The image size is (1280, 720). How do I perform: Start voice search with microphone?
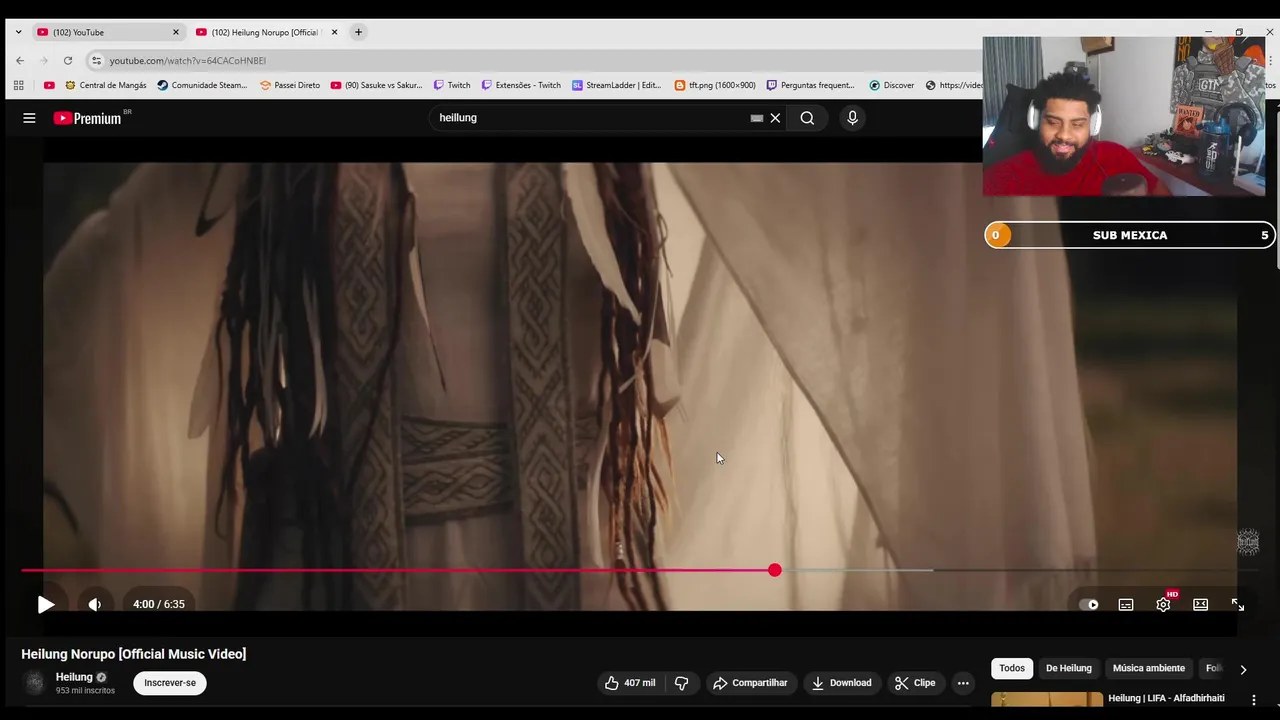click(x=852, y=118)
